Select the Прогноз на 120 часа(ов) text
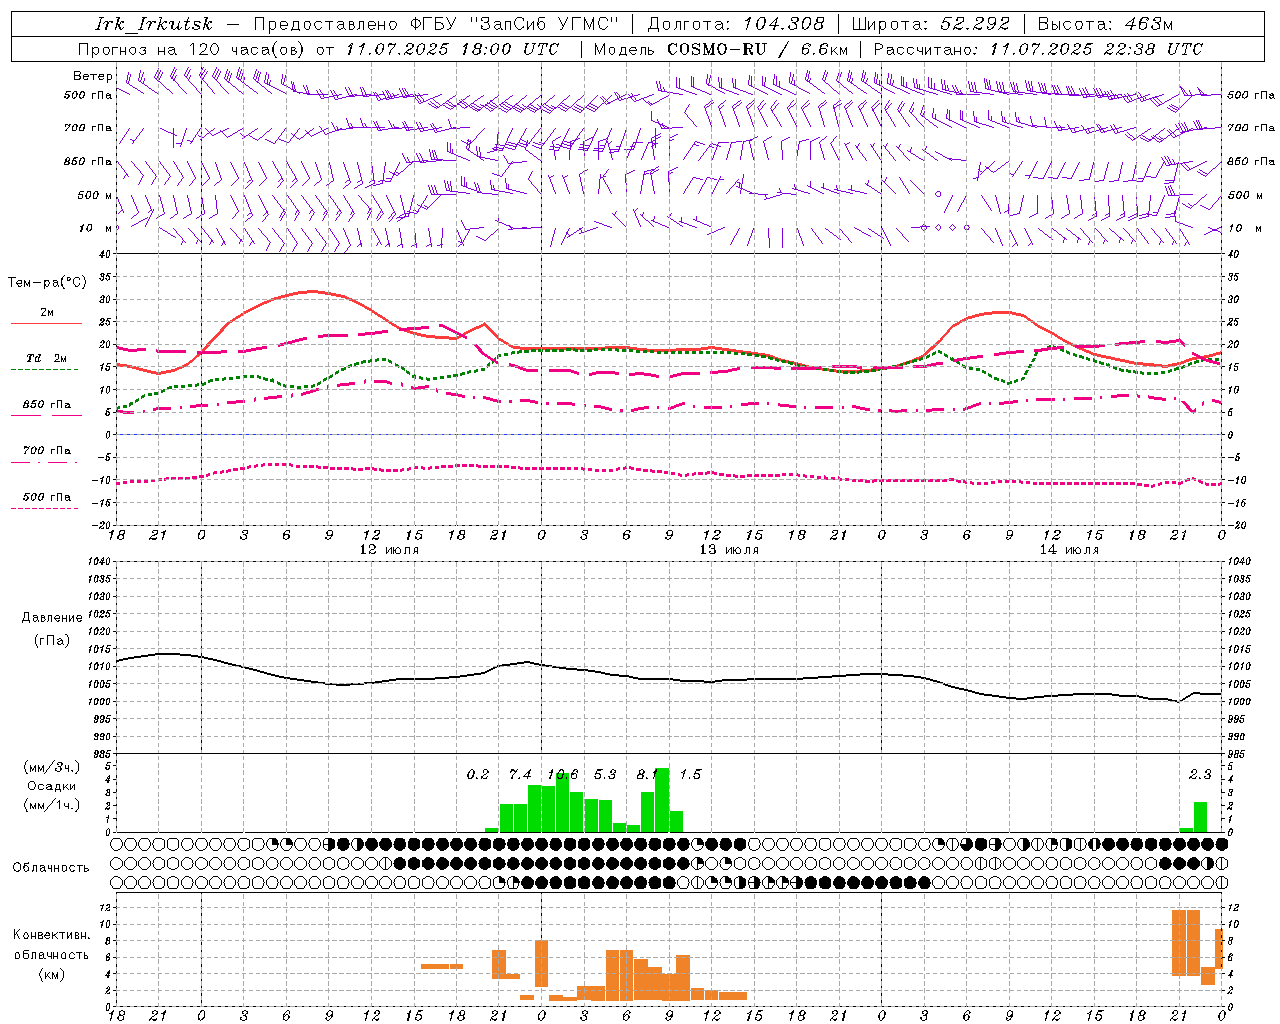Viewport: 1280px width, 1024px height. 193,49
